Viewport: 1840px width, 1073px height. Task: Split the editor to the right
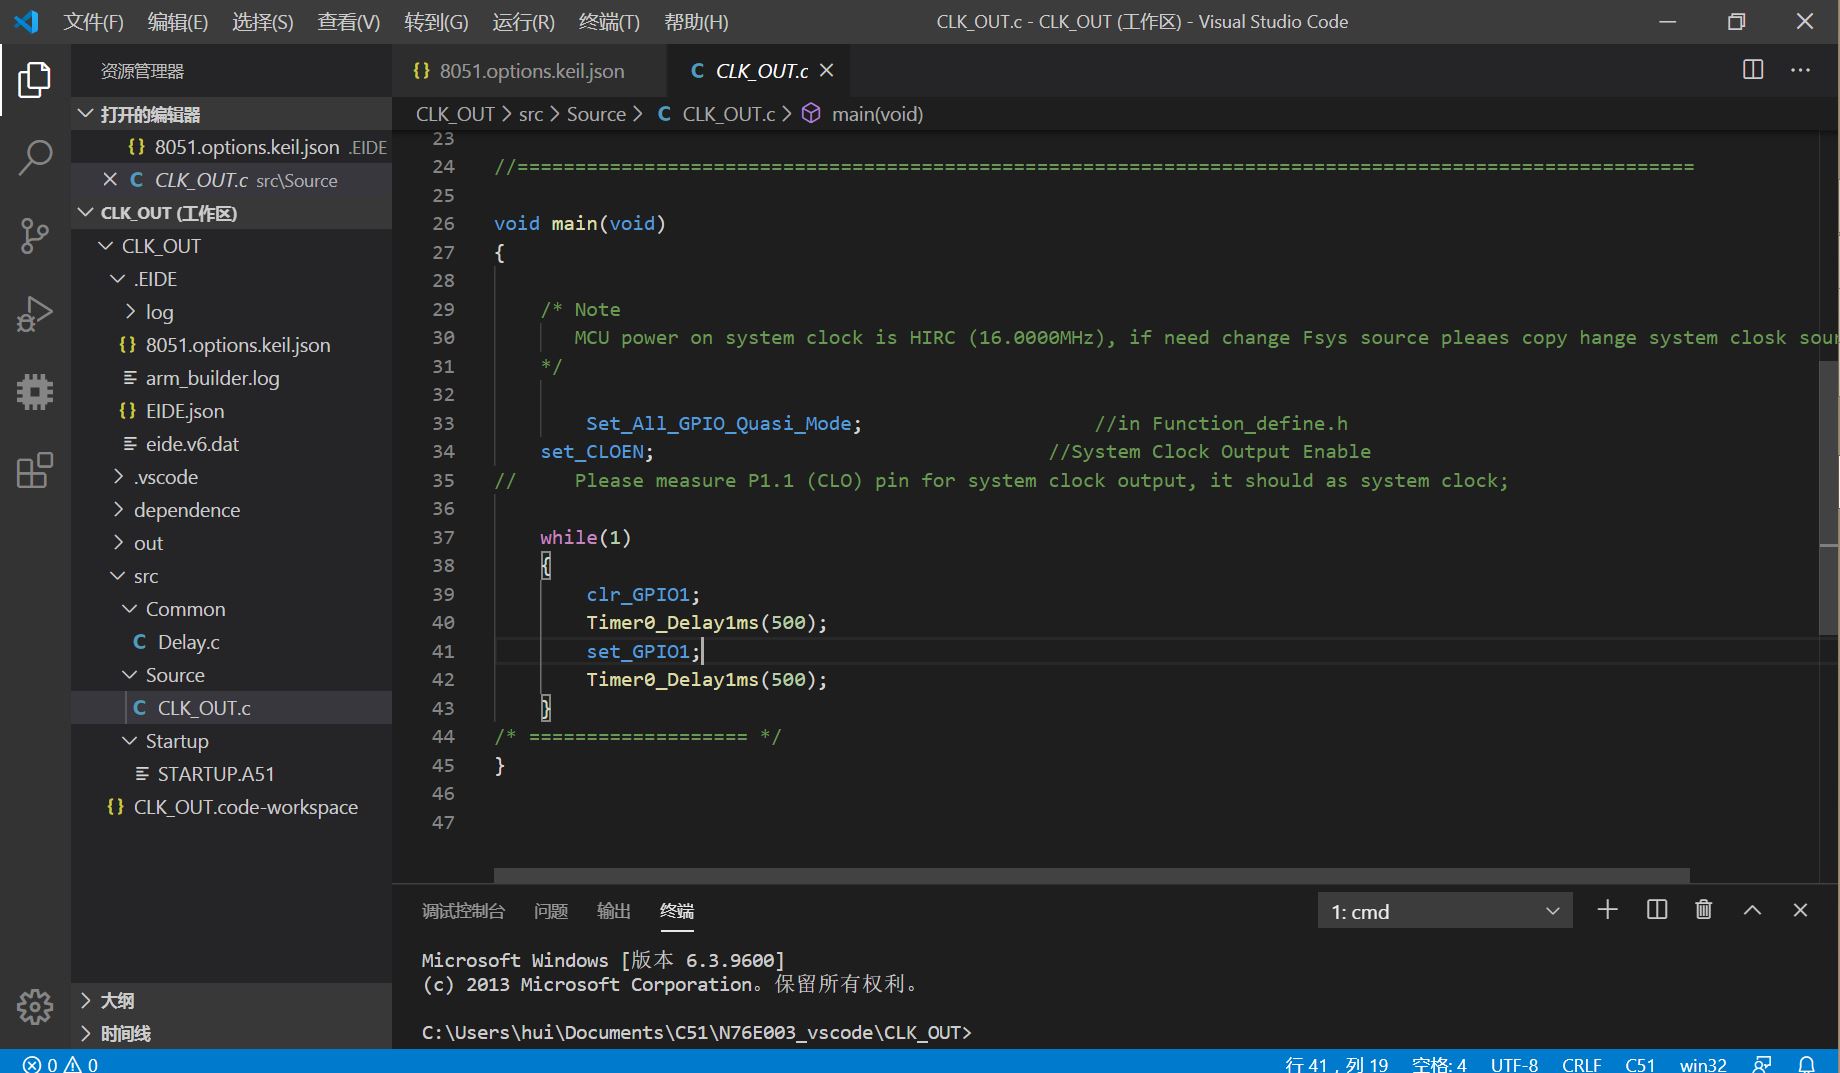pos(1753,70)
